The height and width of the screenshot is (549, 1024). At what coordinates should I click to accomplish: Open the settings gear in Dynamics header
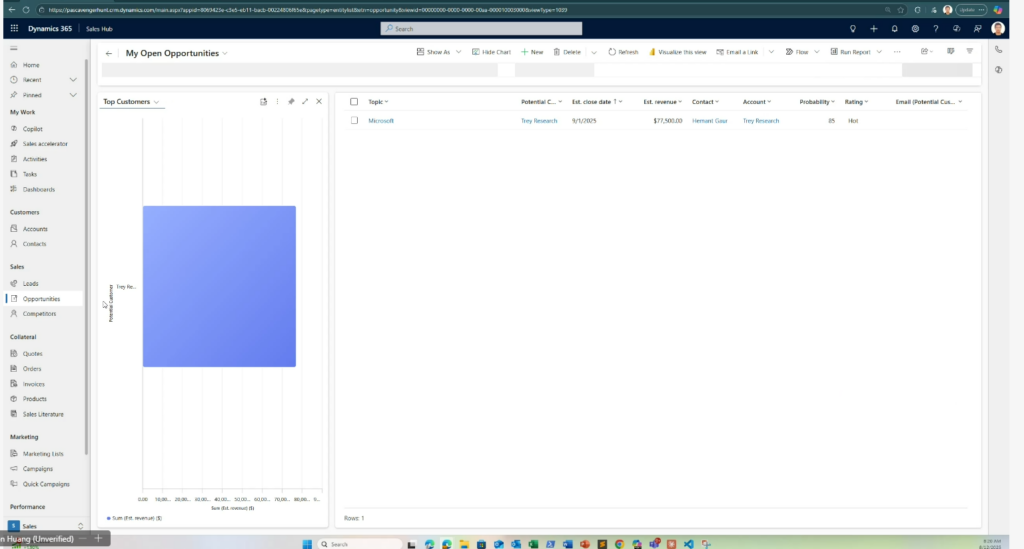point(915,29)
